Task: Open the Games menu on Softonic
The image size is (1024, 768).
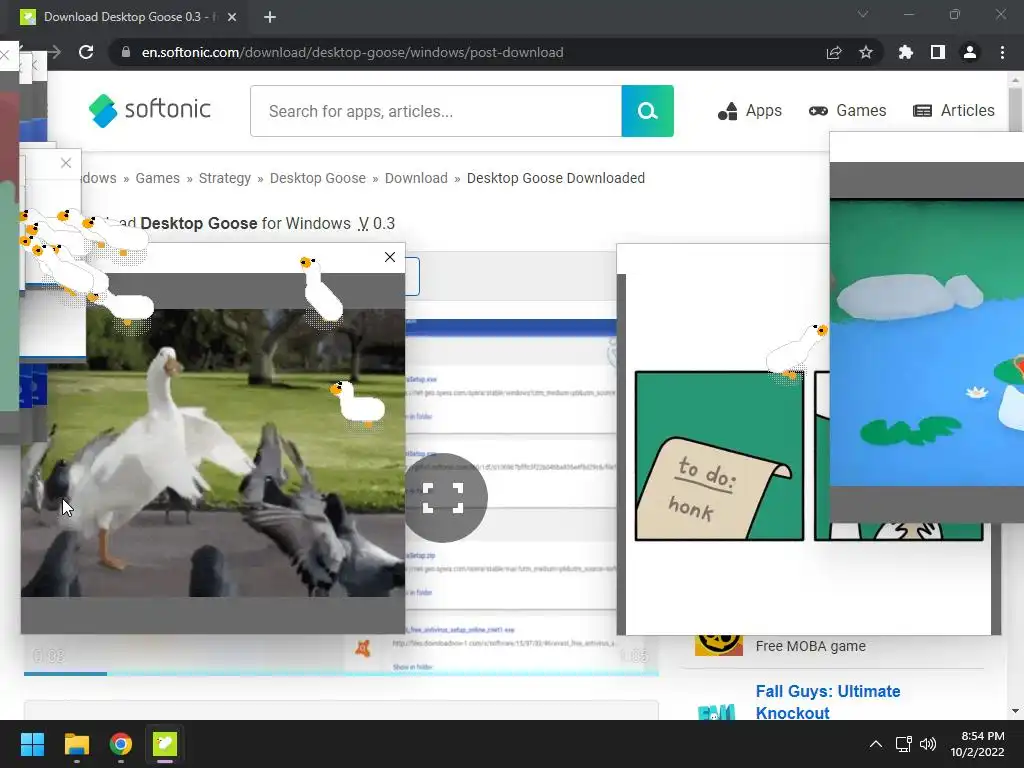Action: pos(847,110)
